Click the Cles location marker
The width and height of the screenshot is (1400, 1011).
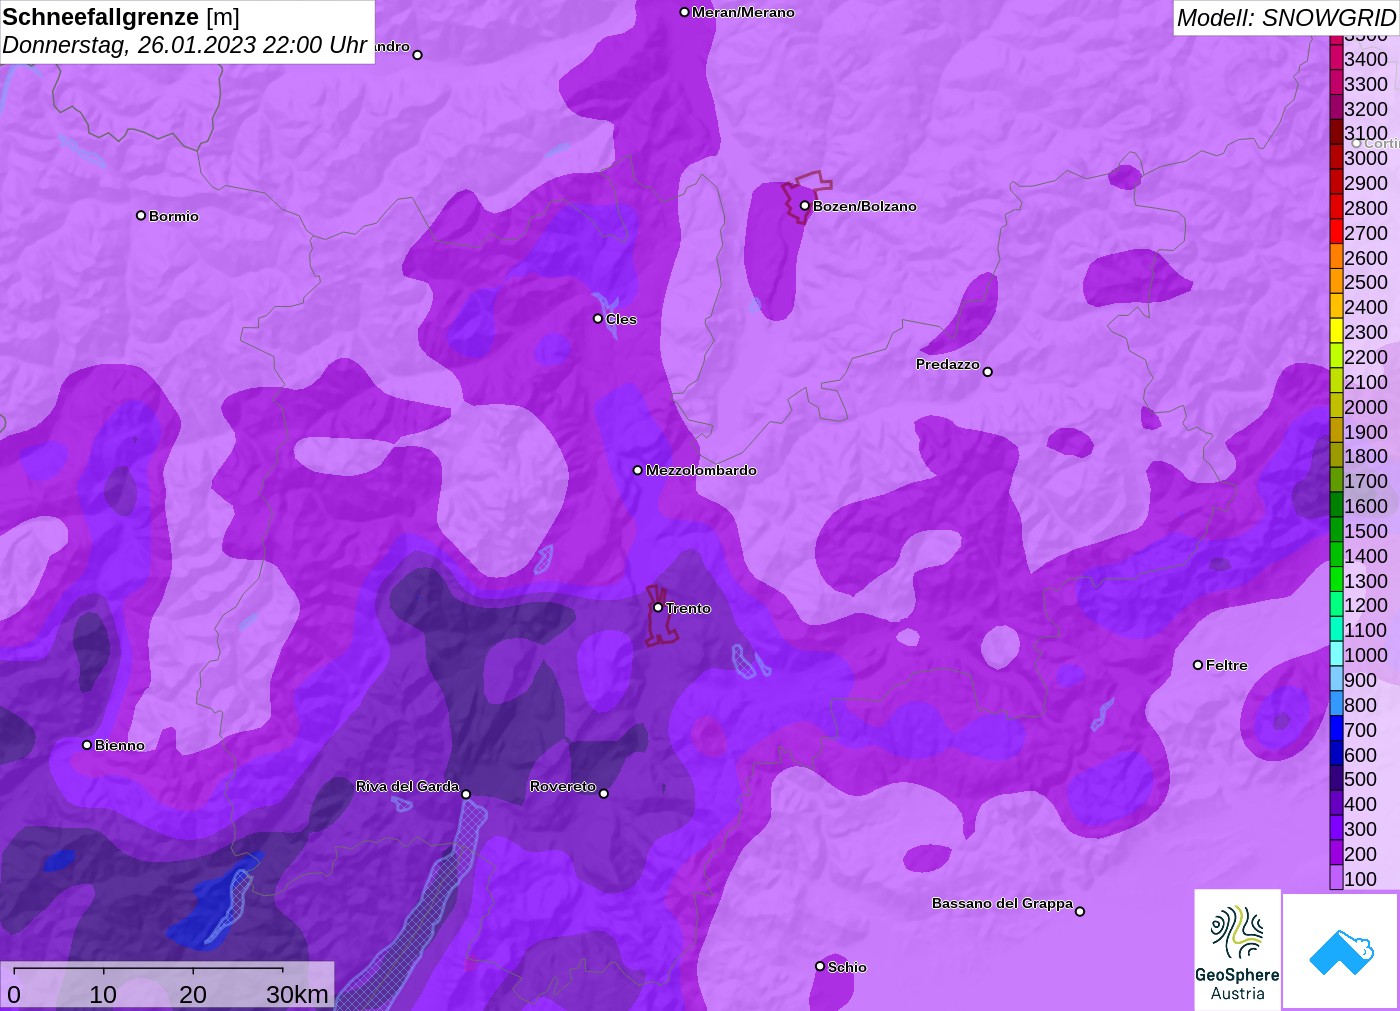pos(598,319)
